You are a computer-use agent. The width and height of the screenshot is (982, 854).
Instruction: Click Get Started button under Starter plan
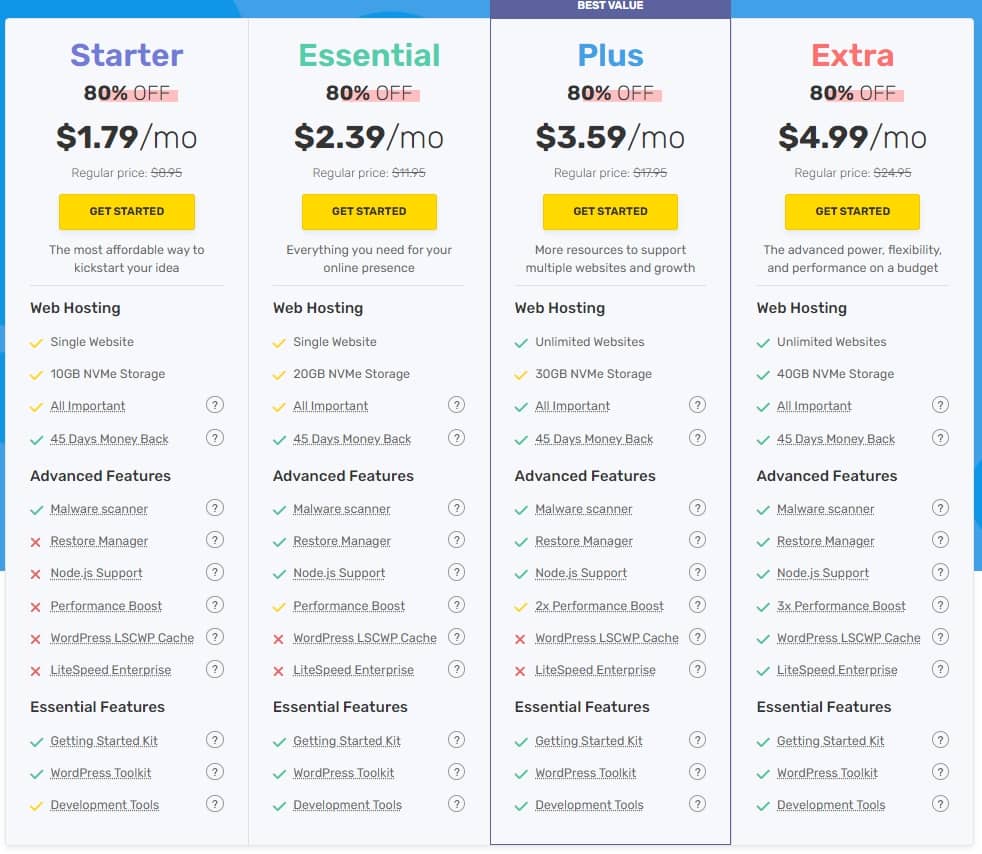[x=127, y=212]
